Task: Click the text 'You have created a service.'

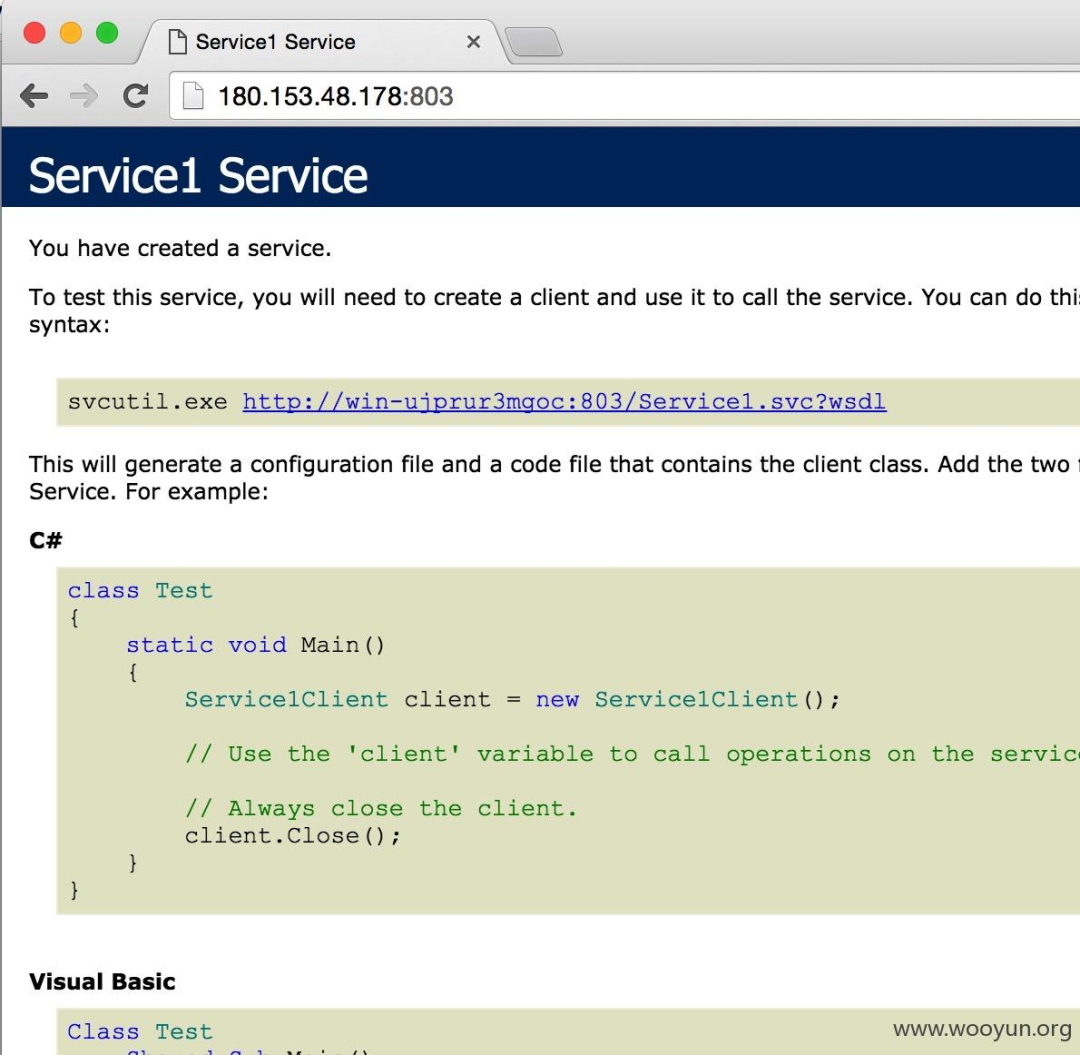Action: tap(180, 248)
